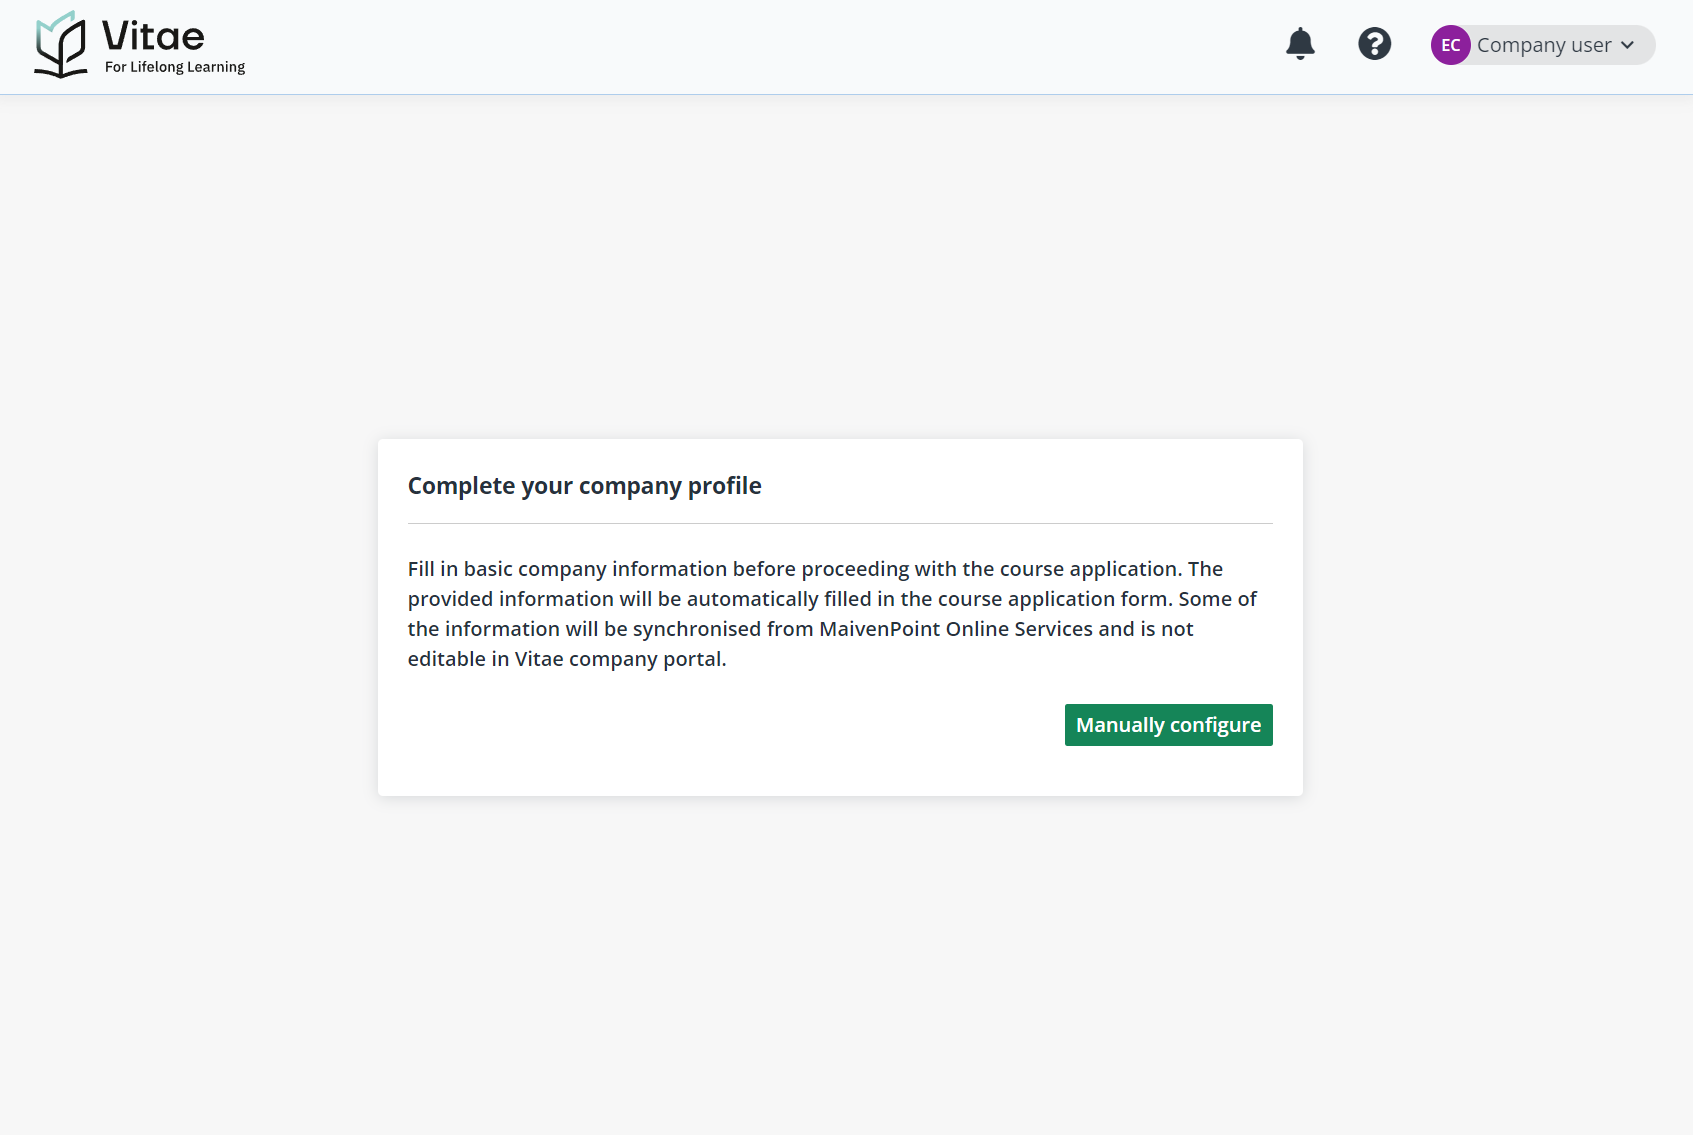Click the purple user initials circle
1693x1135 pixels.
pyautogui.click(x=1450, y=45)
